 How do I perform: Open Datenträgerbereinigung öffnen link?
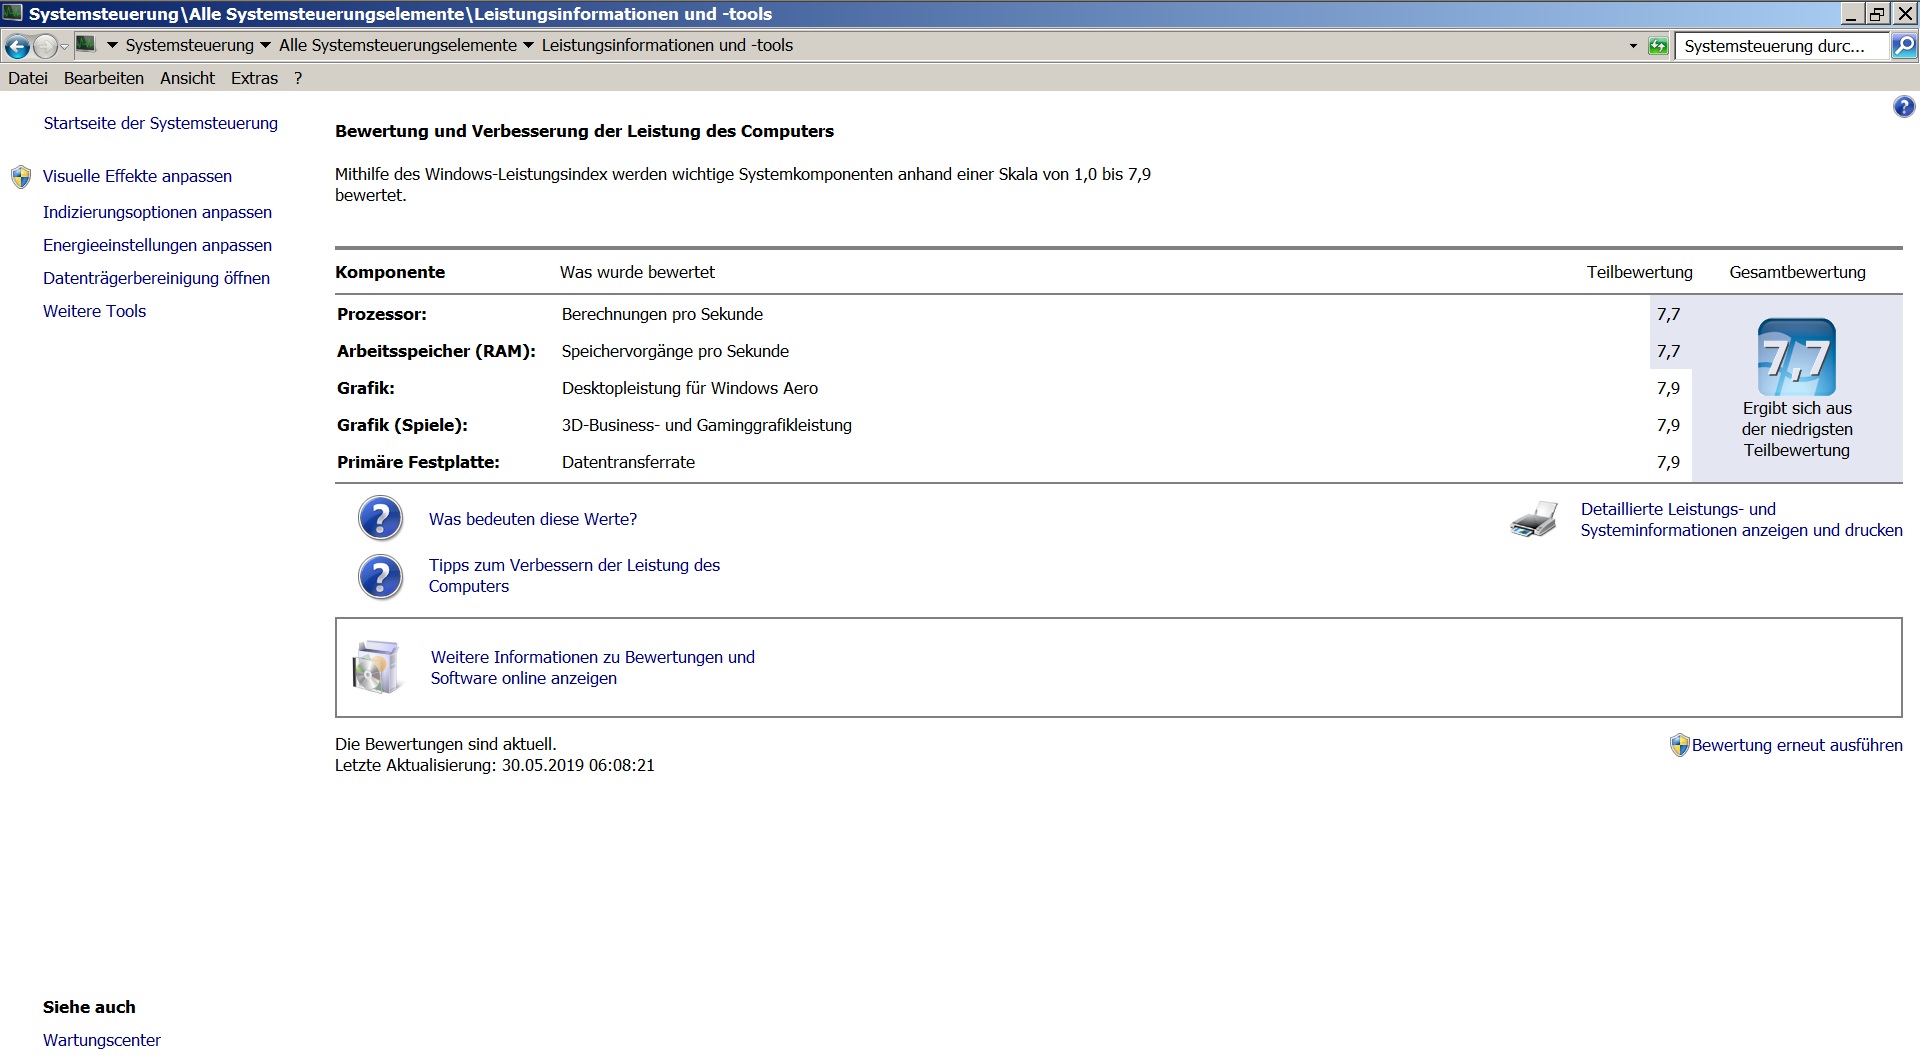click(x=156, y=278)
